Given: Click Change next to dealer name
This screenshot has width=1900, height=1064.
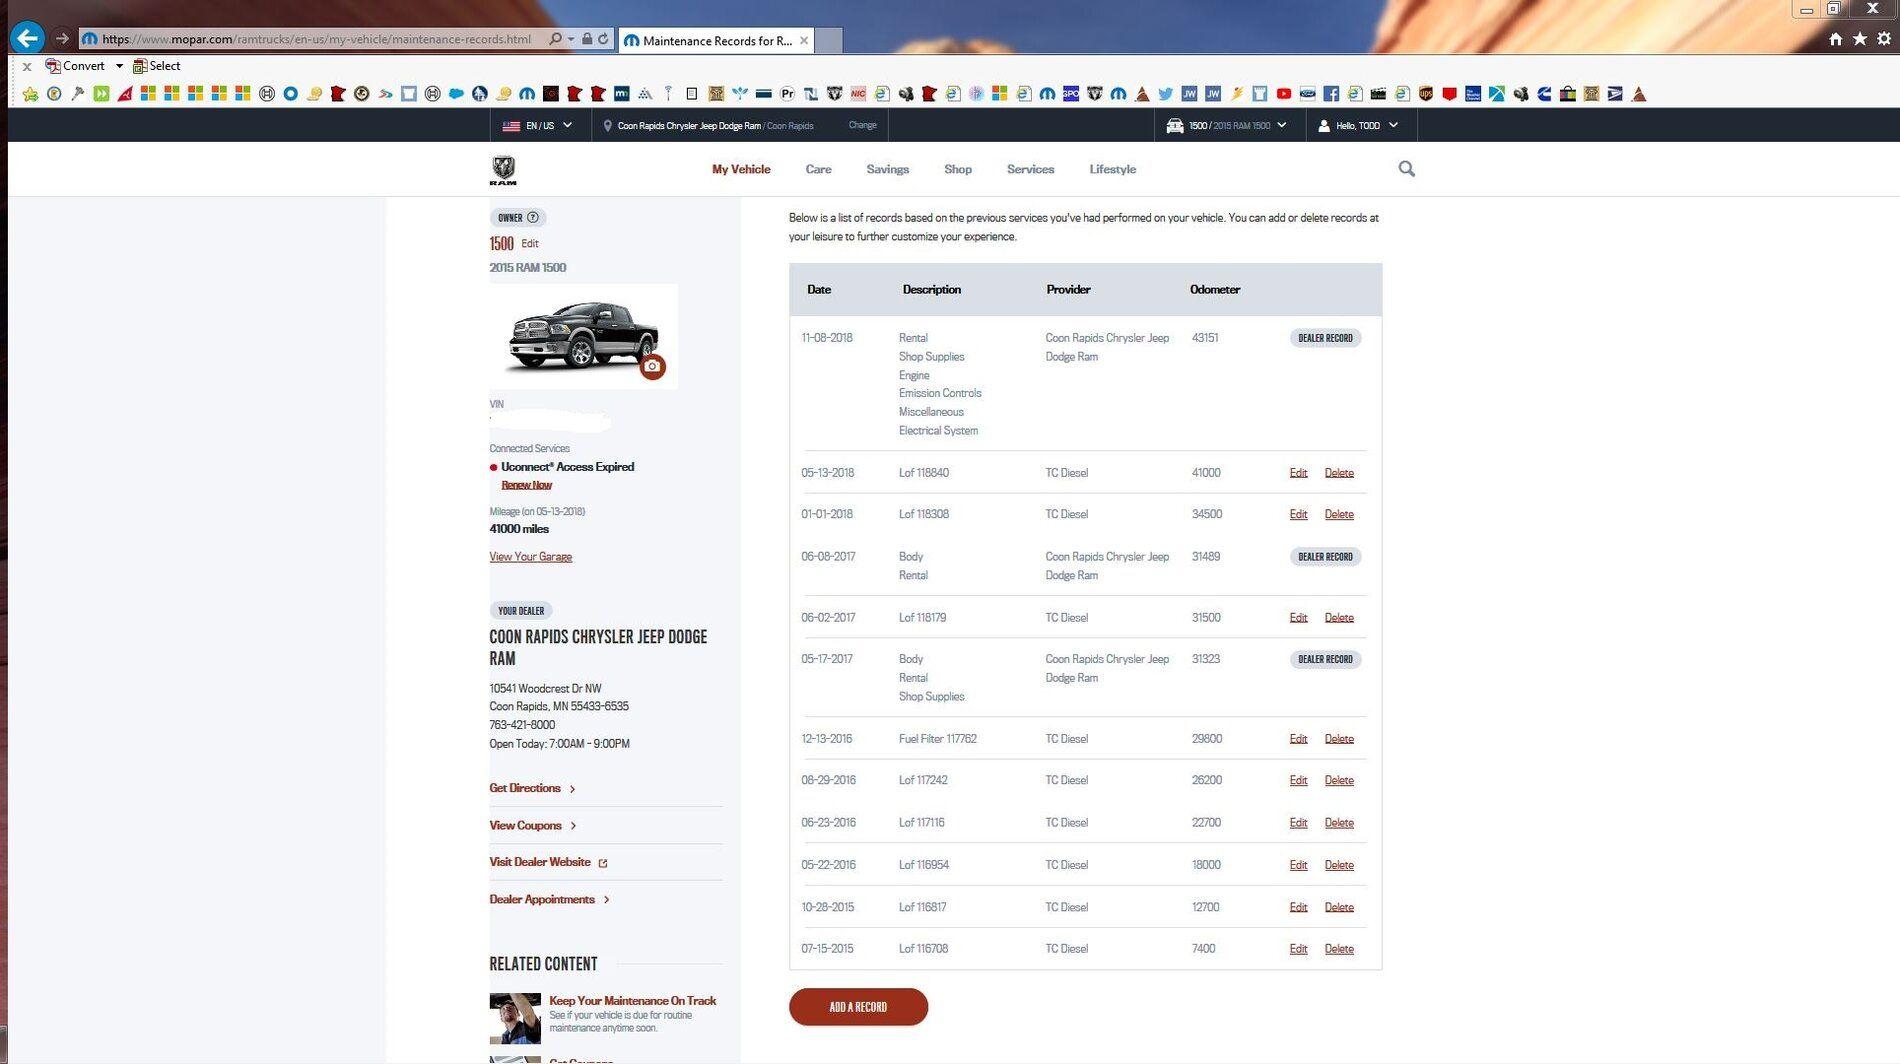Looking at the screenshot, I should click(x=862, y=125).
